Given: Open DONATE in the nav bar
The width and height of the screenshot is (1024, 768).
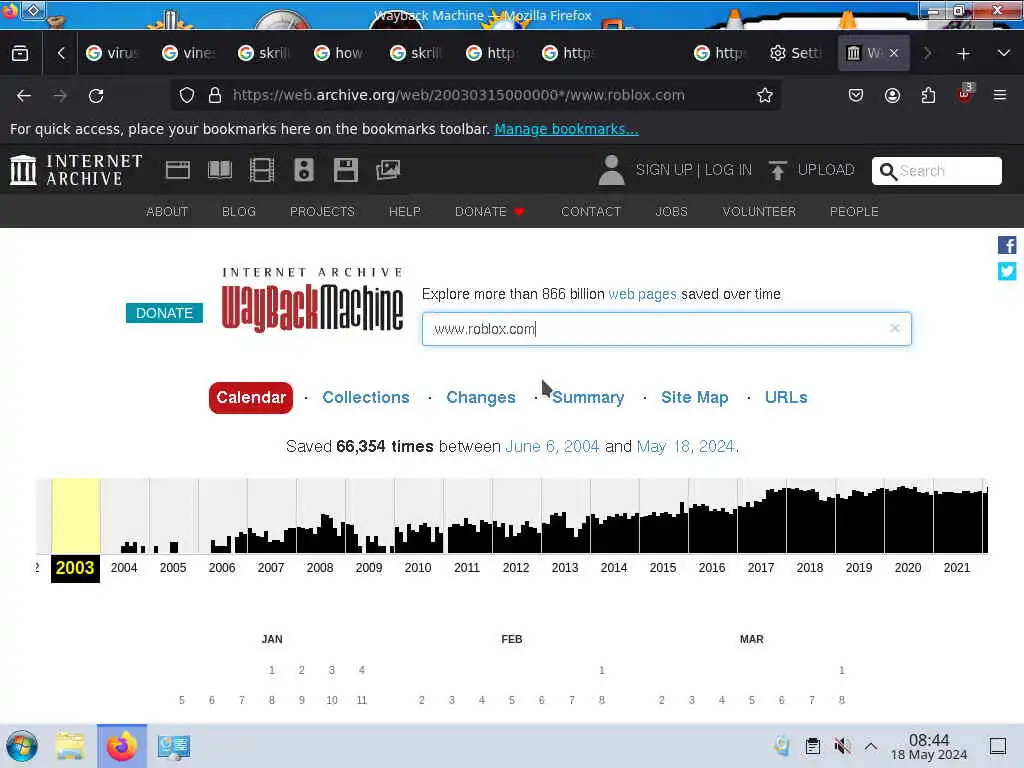Looking at the screenshot, I should (489, 212).
